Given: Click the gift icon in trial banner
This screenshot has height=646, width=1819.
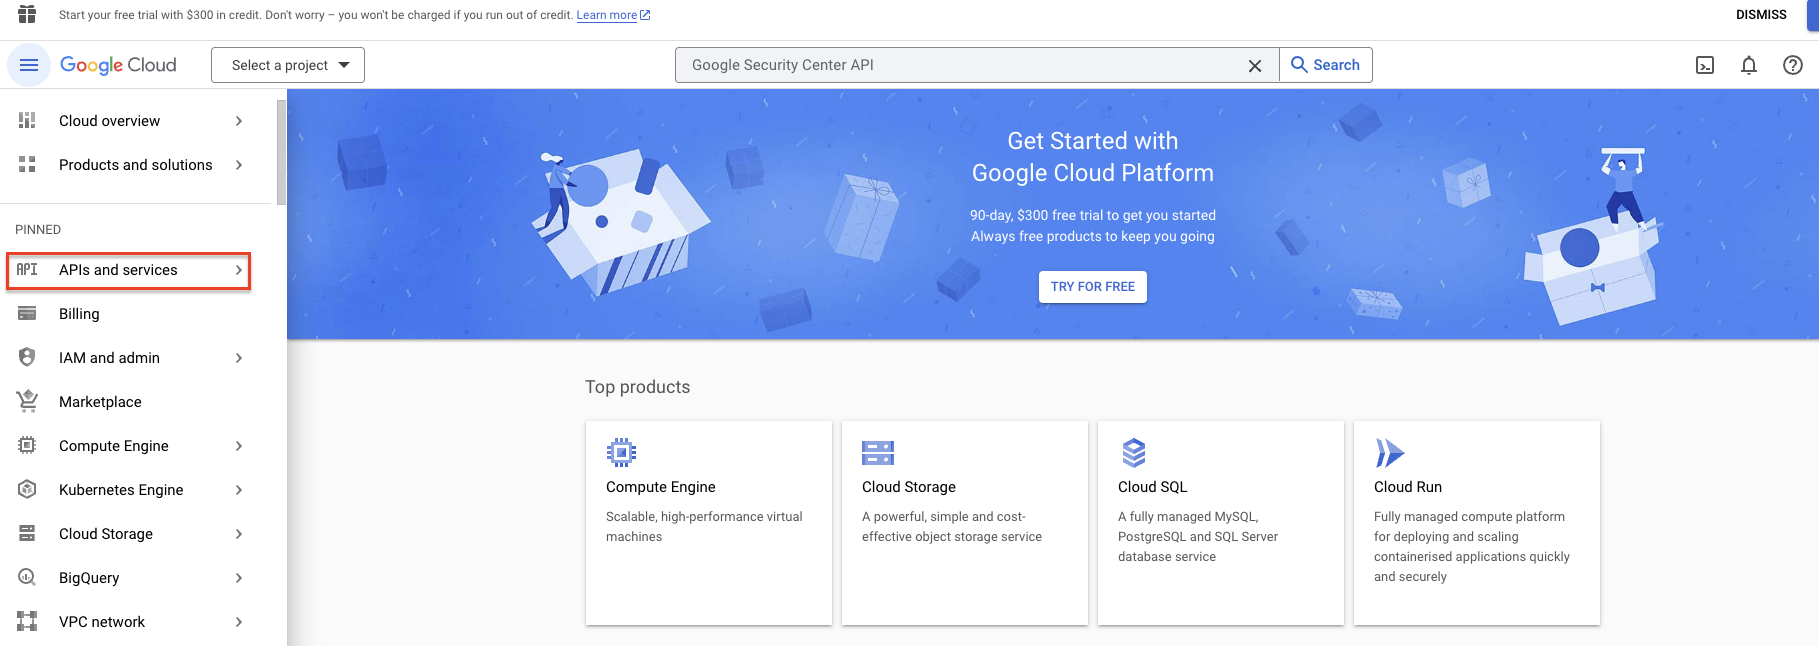Looking at the screenshot, I should point(27,14).
